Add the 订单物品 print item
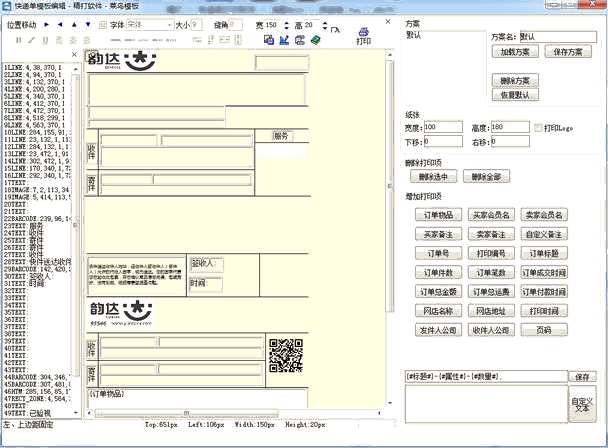Image resolution: width=608 pixels, height=448 pixels. [437, 215]
